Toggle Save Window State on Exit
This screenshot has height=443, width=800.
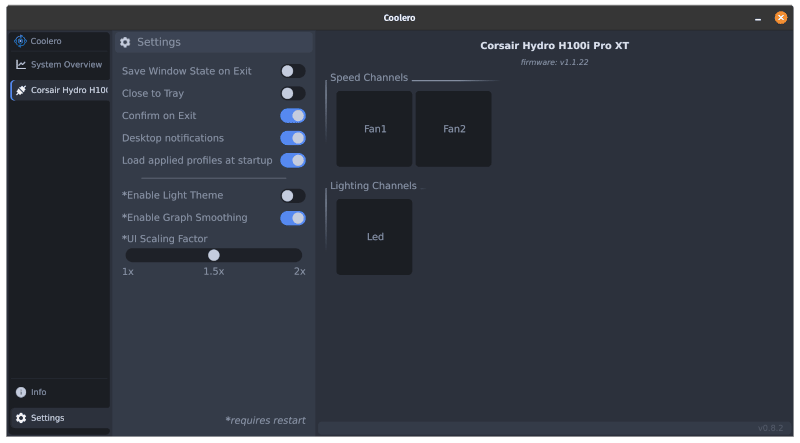tap(292, 71)
